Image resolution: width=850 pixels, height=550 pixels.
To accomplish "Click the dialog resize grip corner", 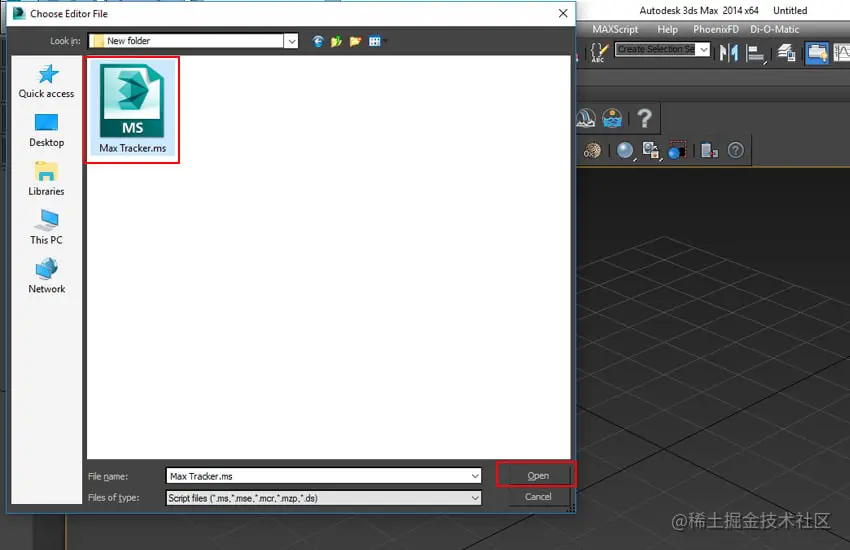I will point(571,509).
